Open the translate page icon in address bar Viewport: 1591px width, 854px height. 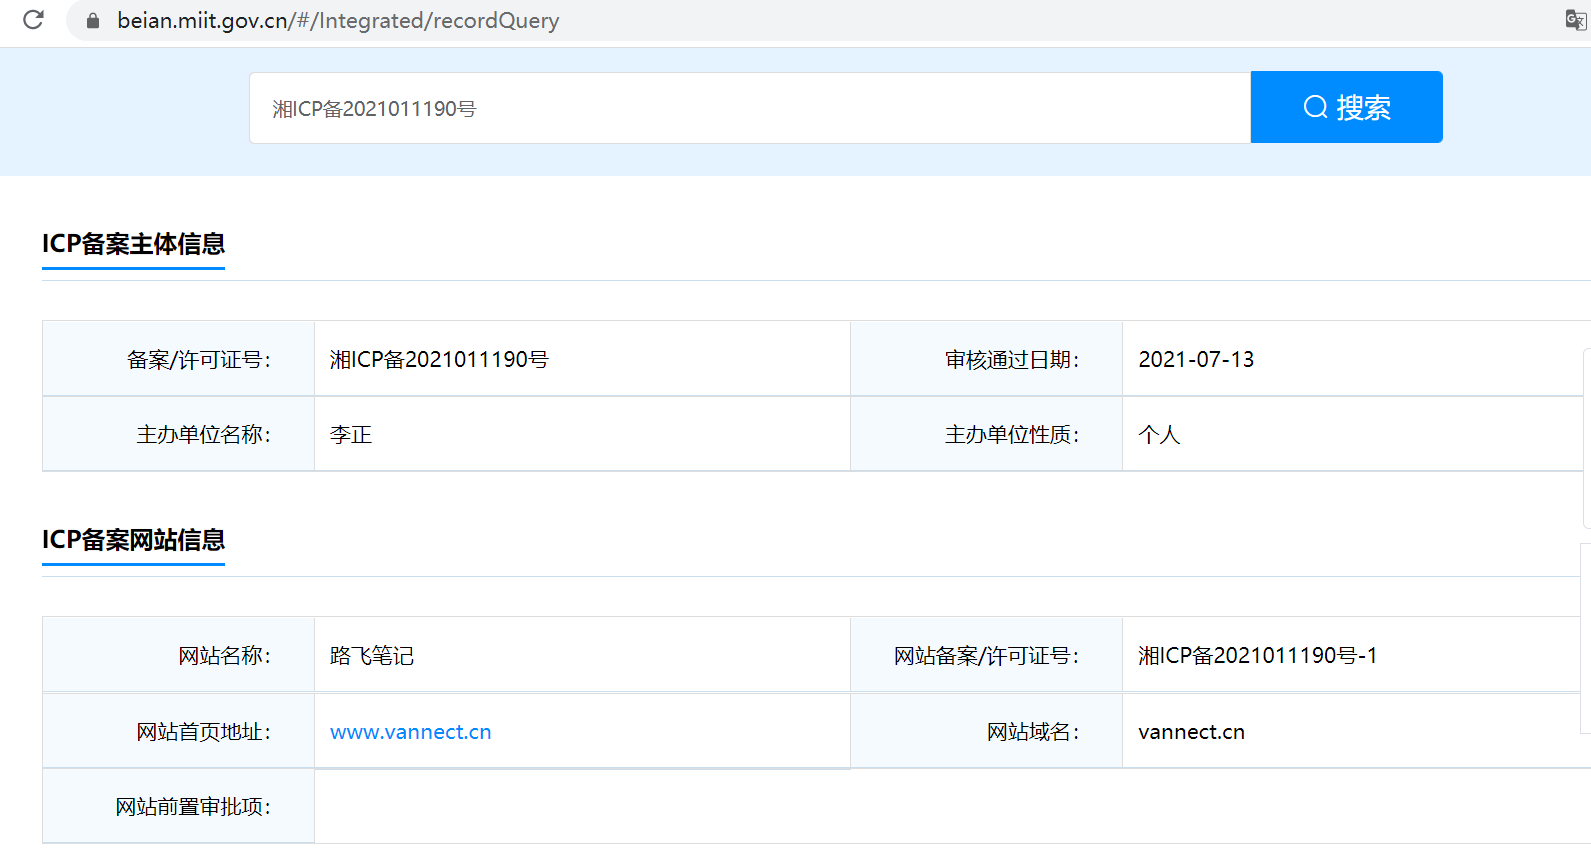(1575, 20)
